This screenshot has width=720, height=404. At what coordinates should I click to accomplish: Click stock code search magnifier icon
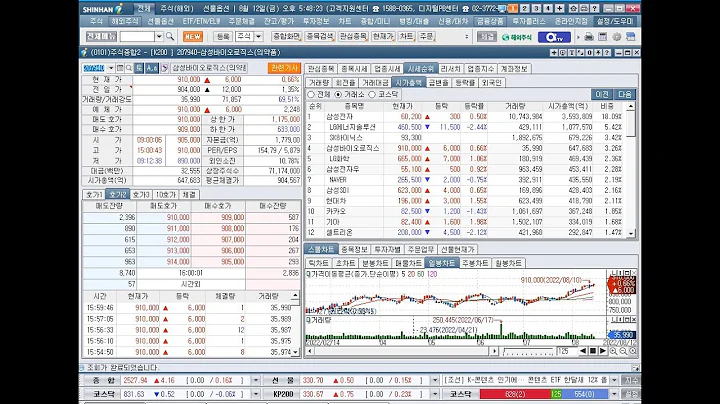[x=129, y=68]
